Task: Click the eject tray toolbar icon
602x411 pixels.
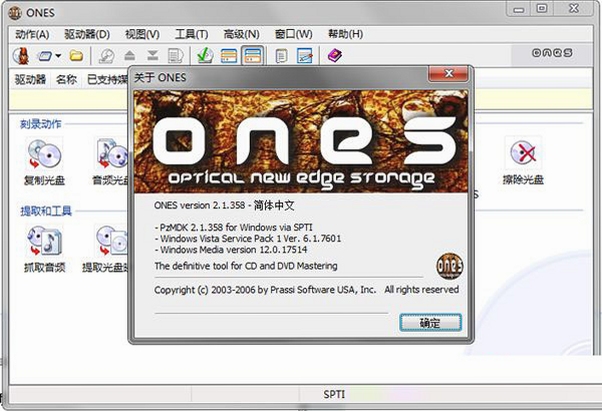Action: pos(129,56)
